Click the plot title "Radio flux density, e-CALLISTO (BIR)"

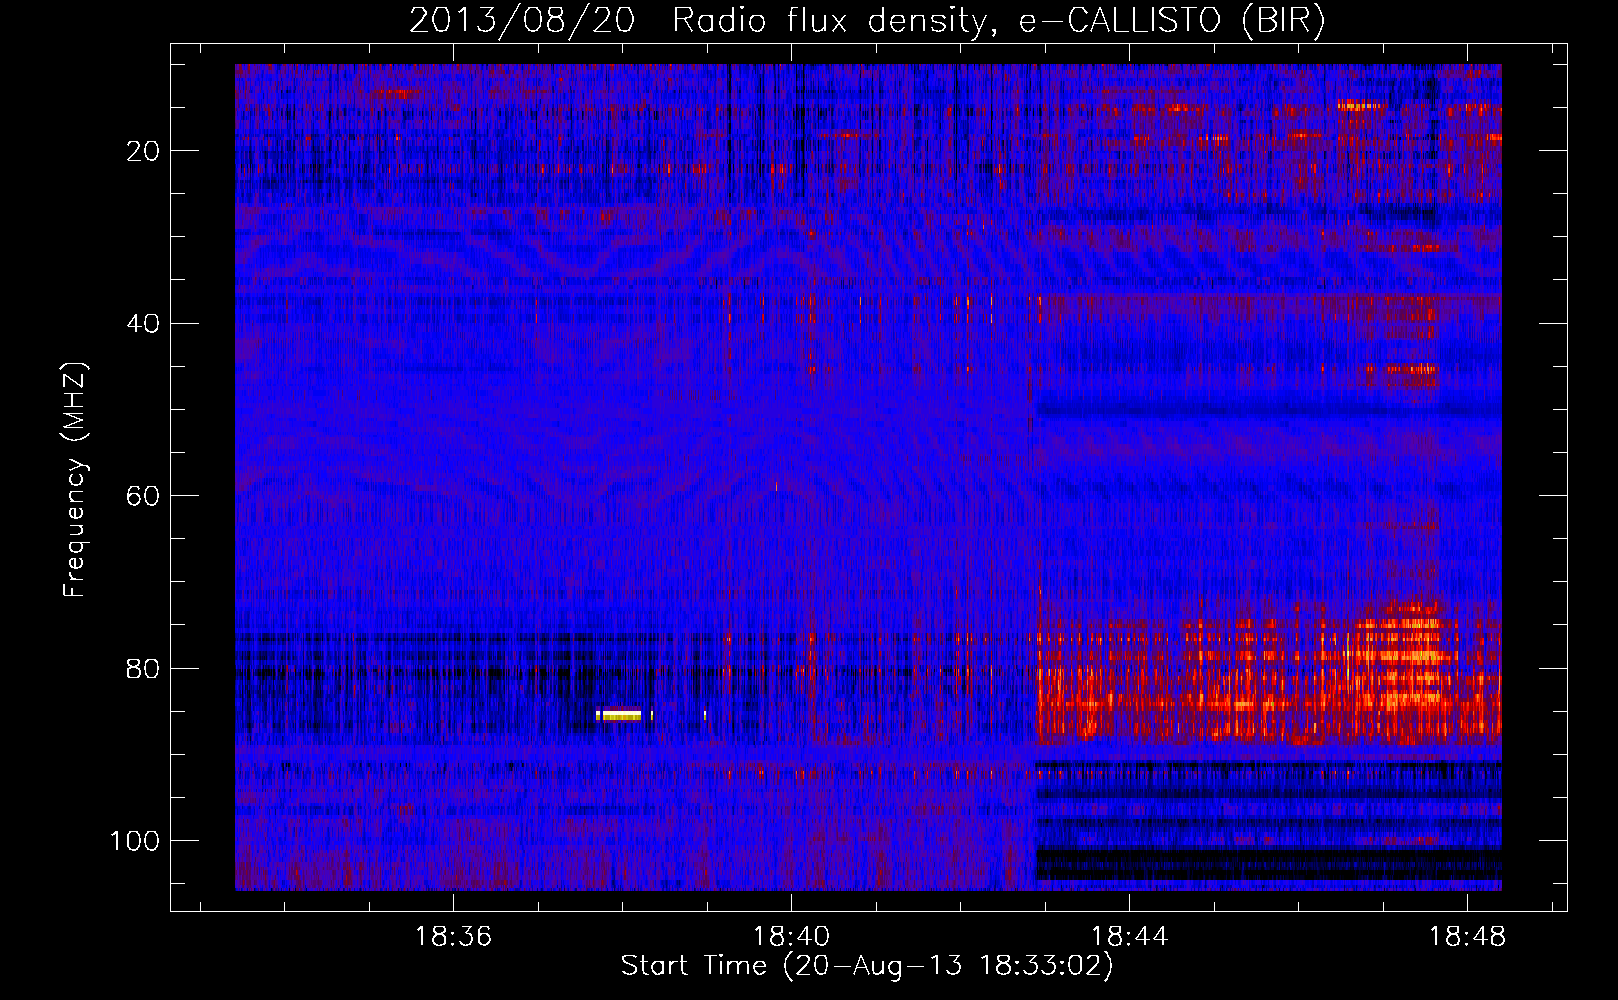click(998, 20)
